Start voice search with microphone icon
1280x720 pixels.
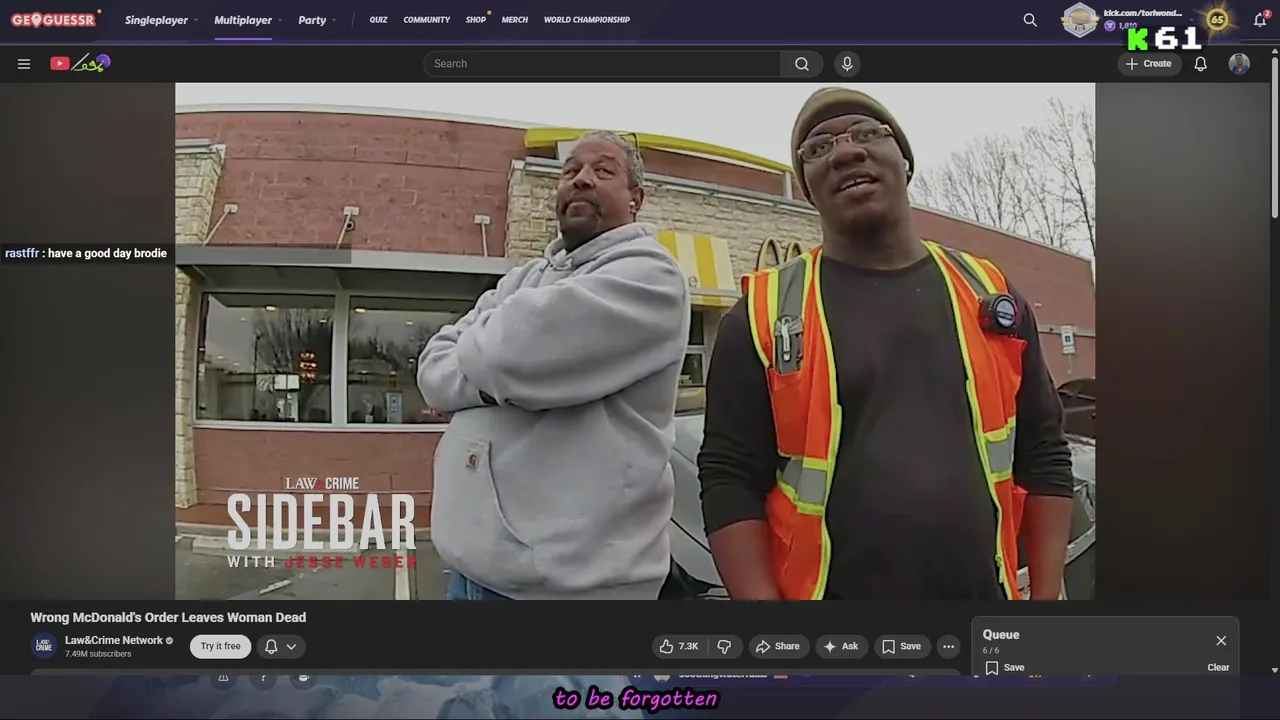coord(847,64)
